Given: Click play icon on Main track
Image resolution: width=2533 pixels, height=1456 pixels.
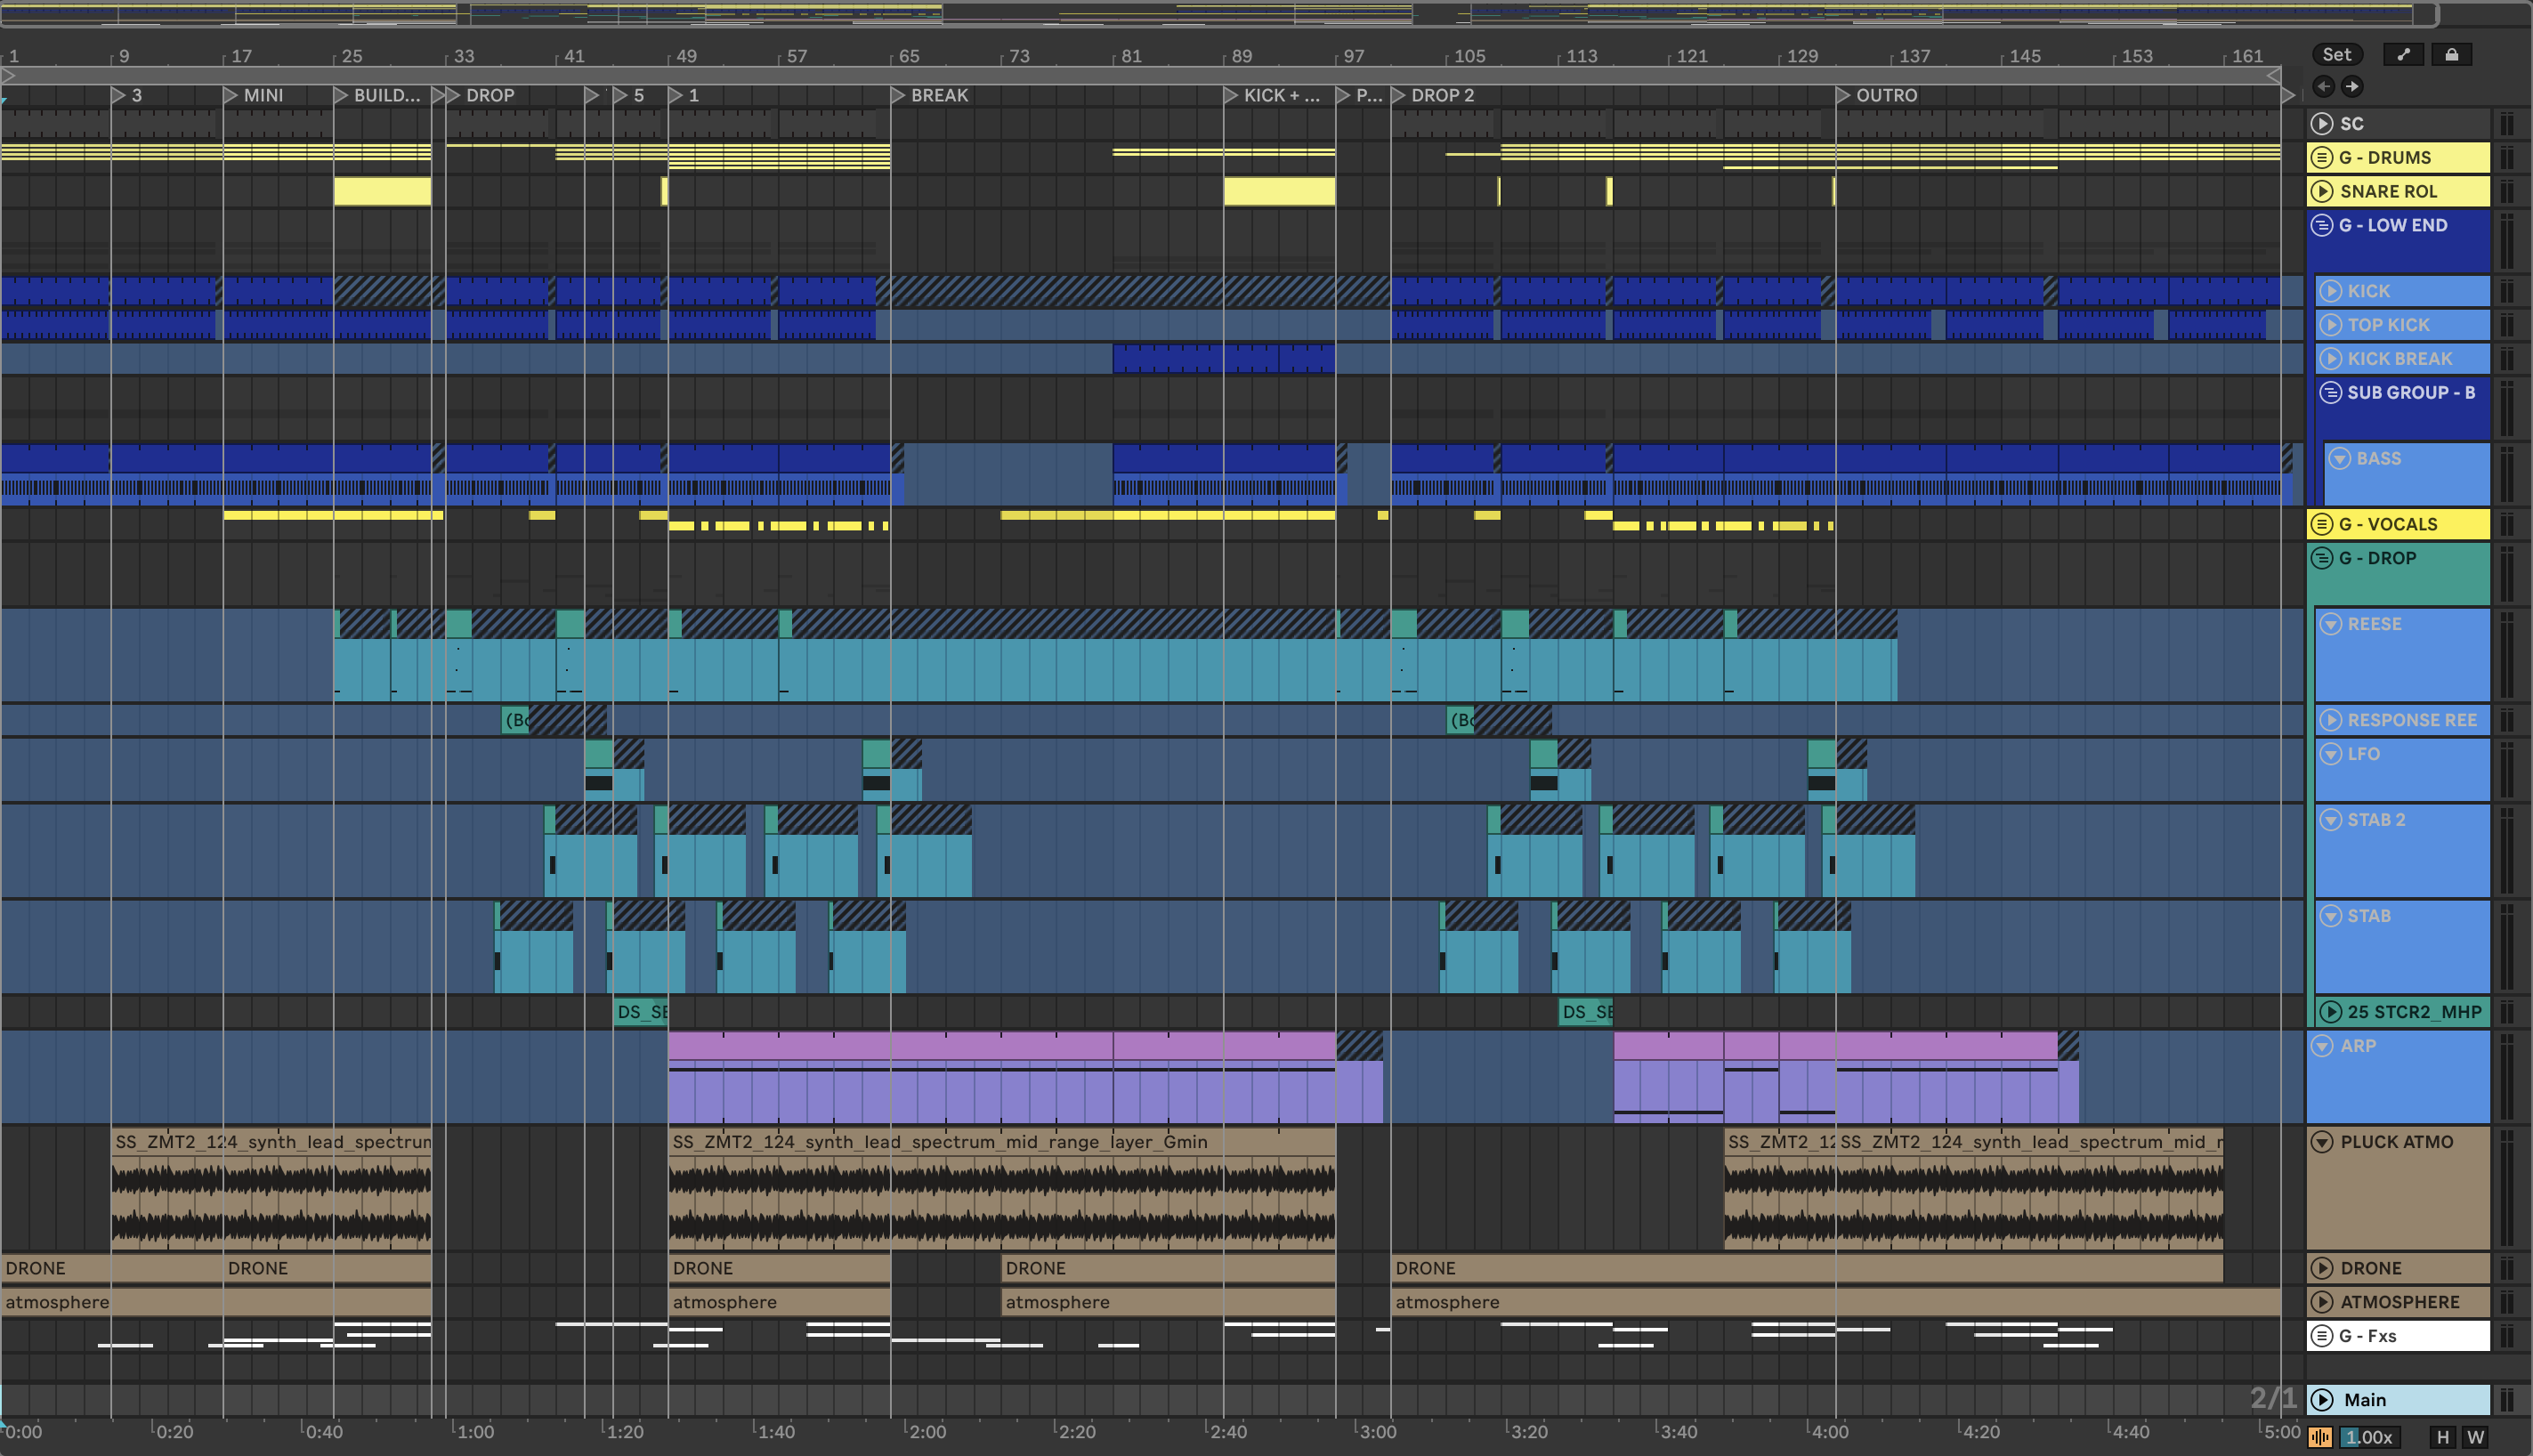Looking at the screenshot, I should click(2322, 1400).
